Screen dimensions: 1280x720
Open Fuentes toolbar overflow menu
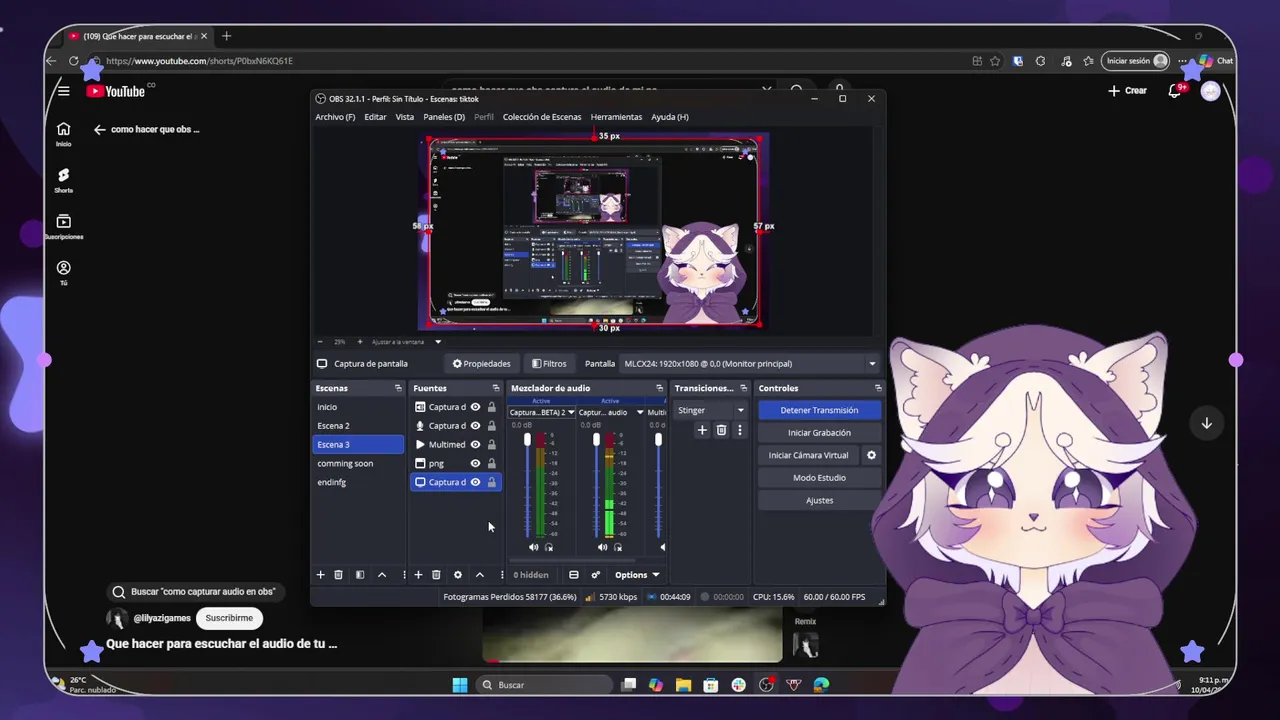[502, 575]
